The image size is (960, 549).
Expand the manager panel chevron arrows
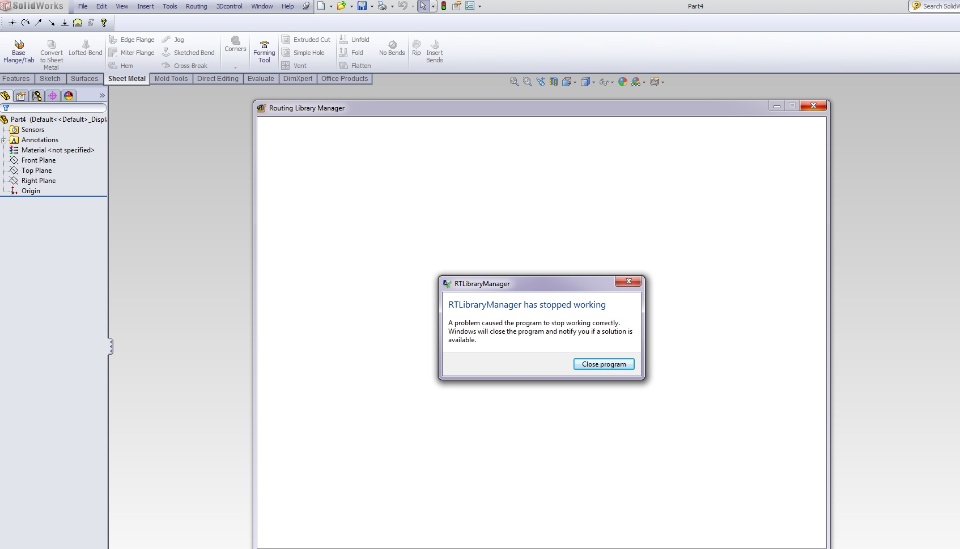pos(102,95)
